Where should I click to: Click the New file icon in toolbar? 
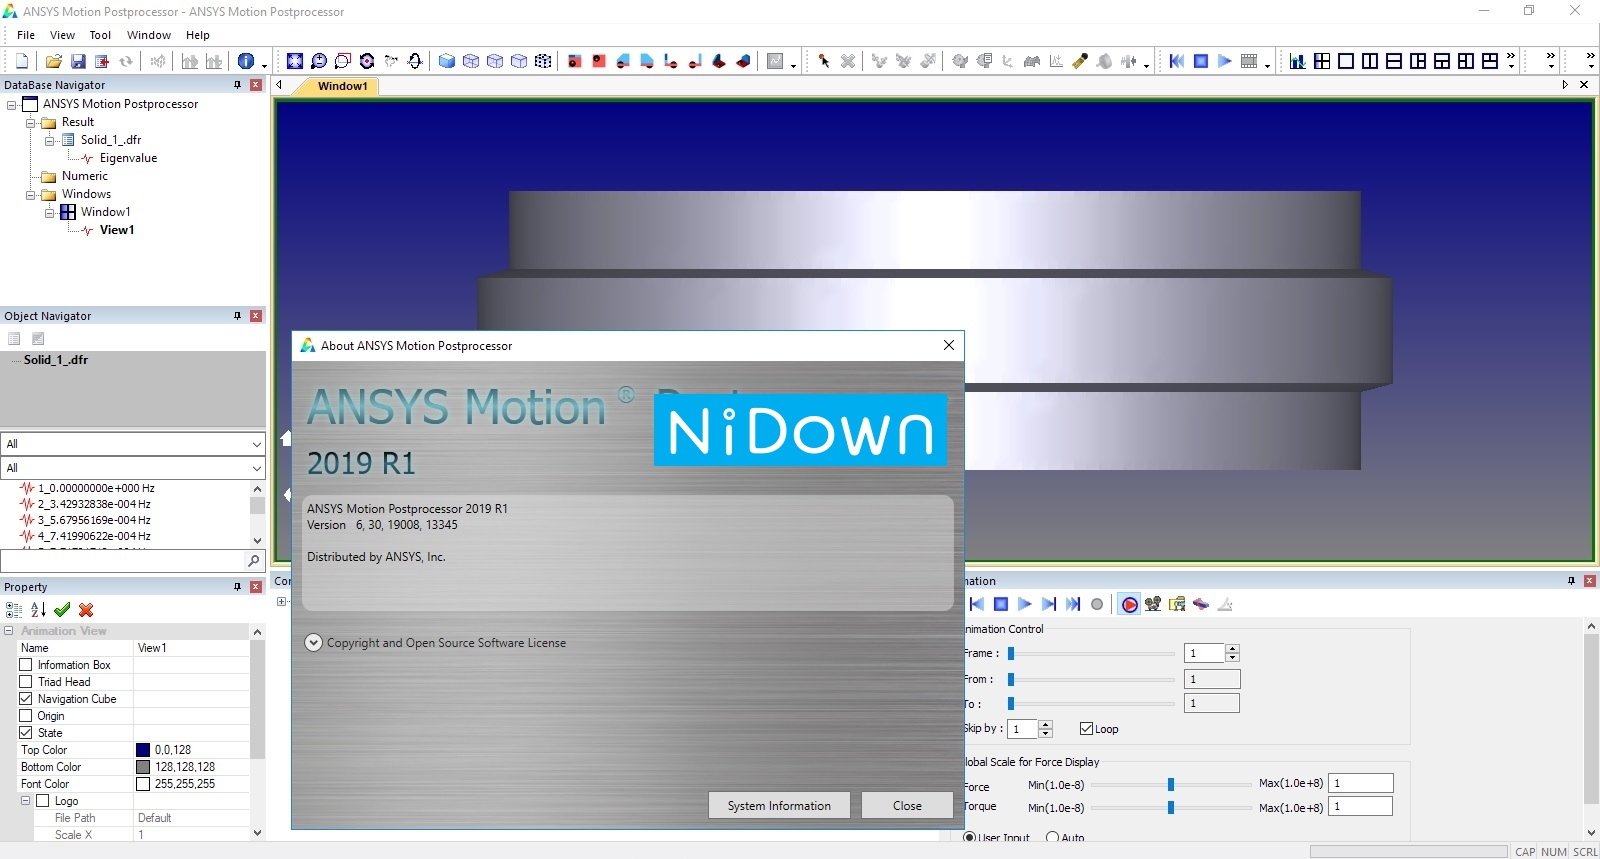coord(22,61)
